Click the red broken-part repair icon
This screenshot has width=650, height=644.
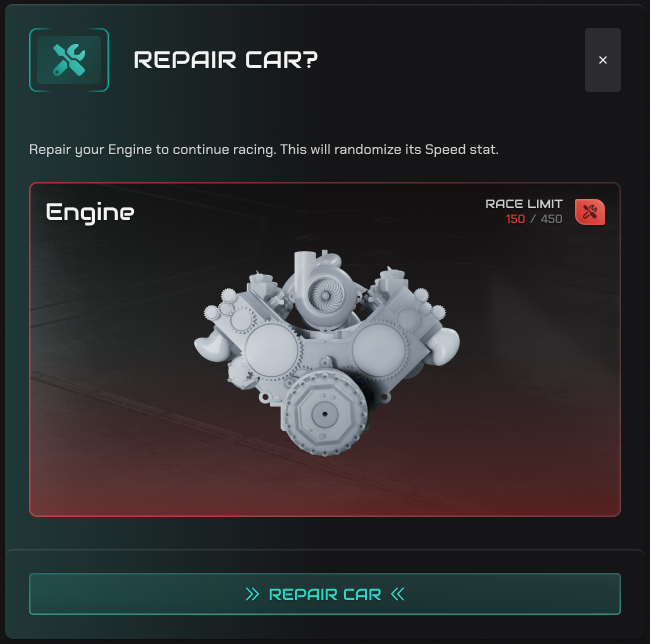click(x=589, y=212)
